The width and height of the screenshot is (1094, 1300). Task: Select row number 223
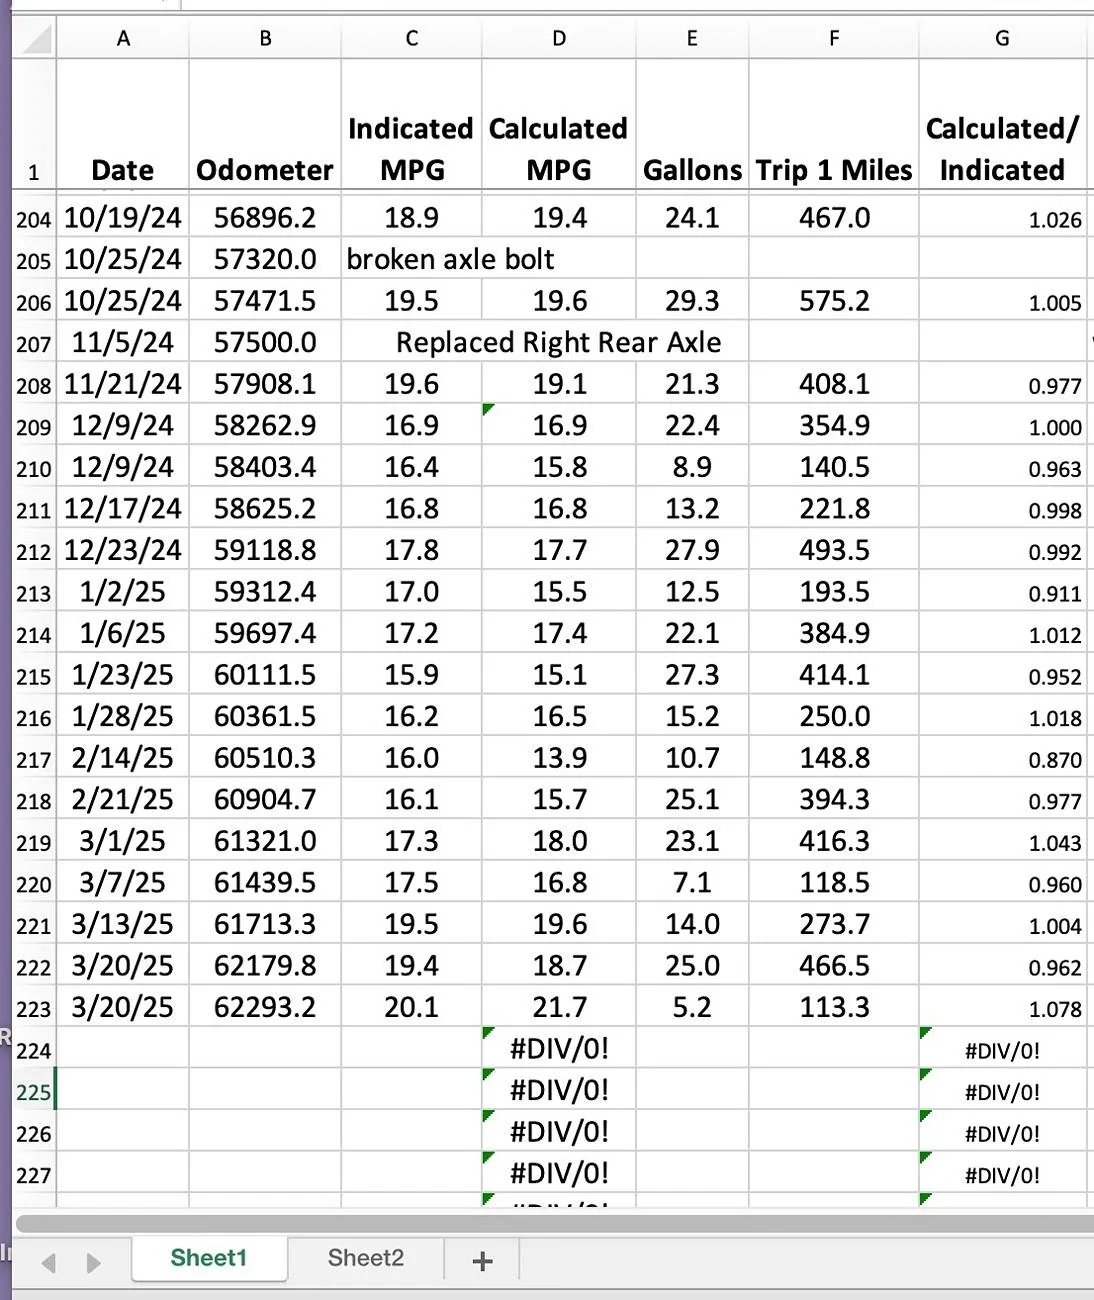32,1007
